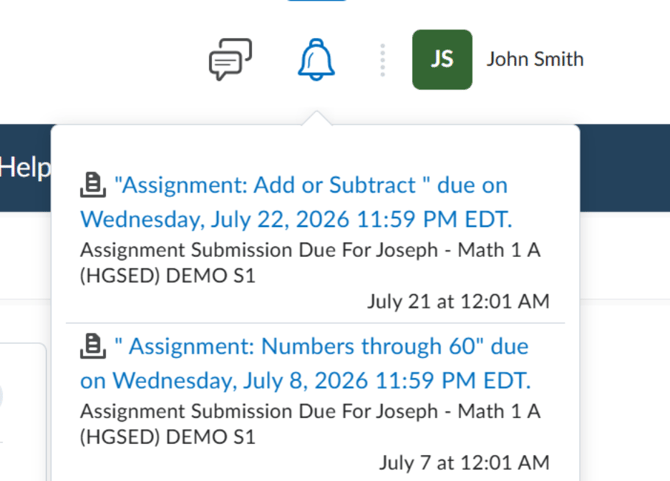
Task: Click the blue indicator bar at top
Action: point(316,0)
